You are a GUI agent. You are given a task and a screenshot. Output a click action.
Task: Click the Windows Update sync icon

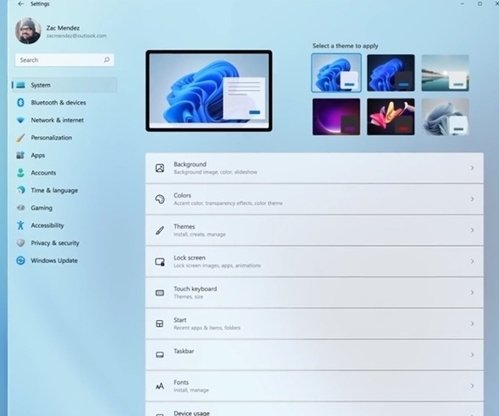point(21,261)
